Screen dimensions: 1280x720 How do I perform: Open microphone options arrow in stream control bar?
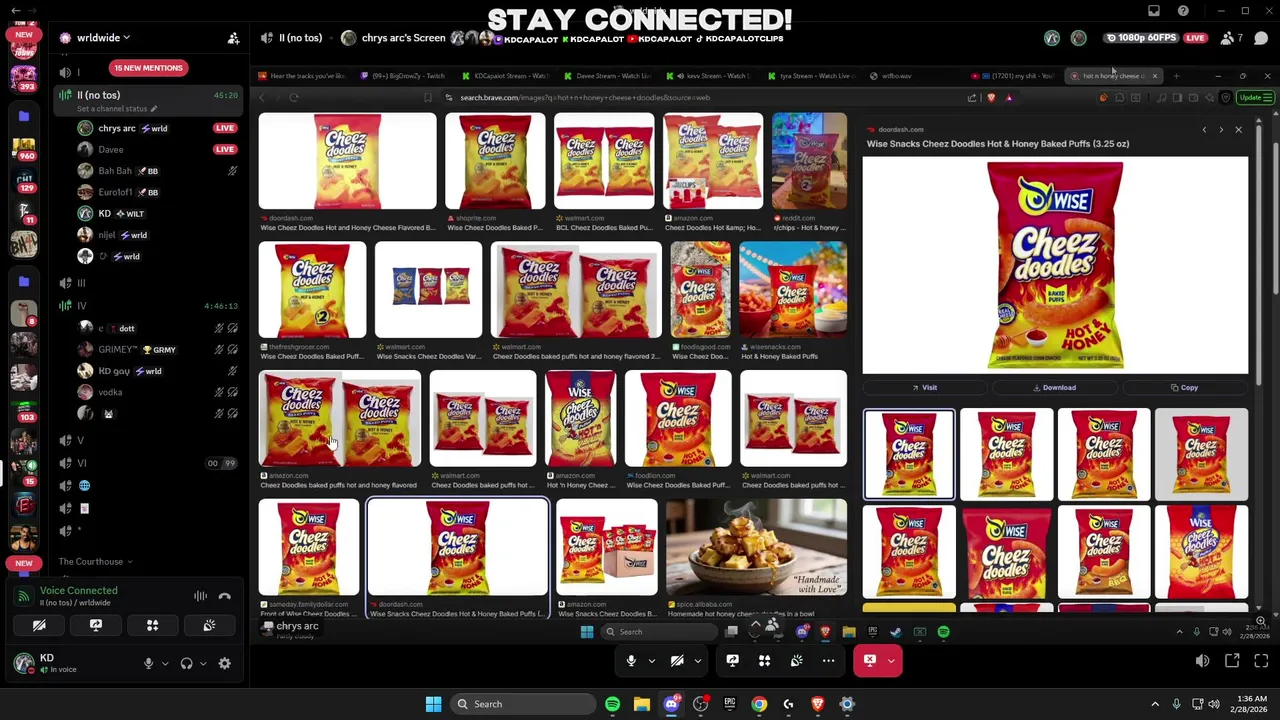coord(652,661)
